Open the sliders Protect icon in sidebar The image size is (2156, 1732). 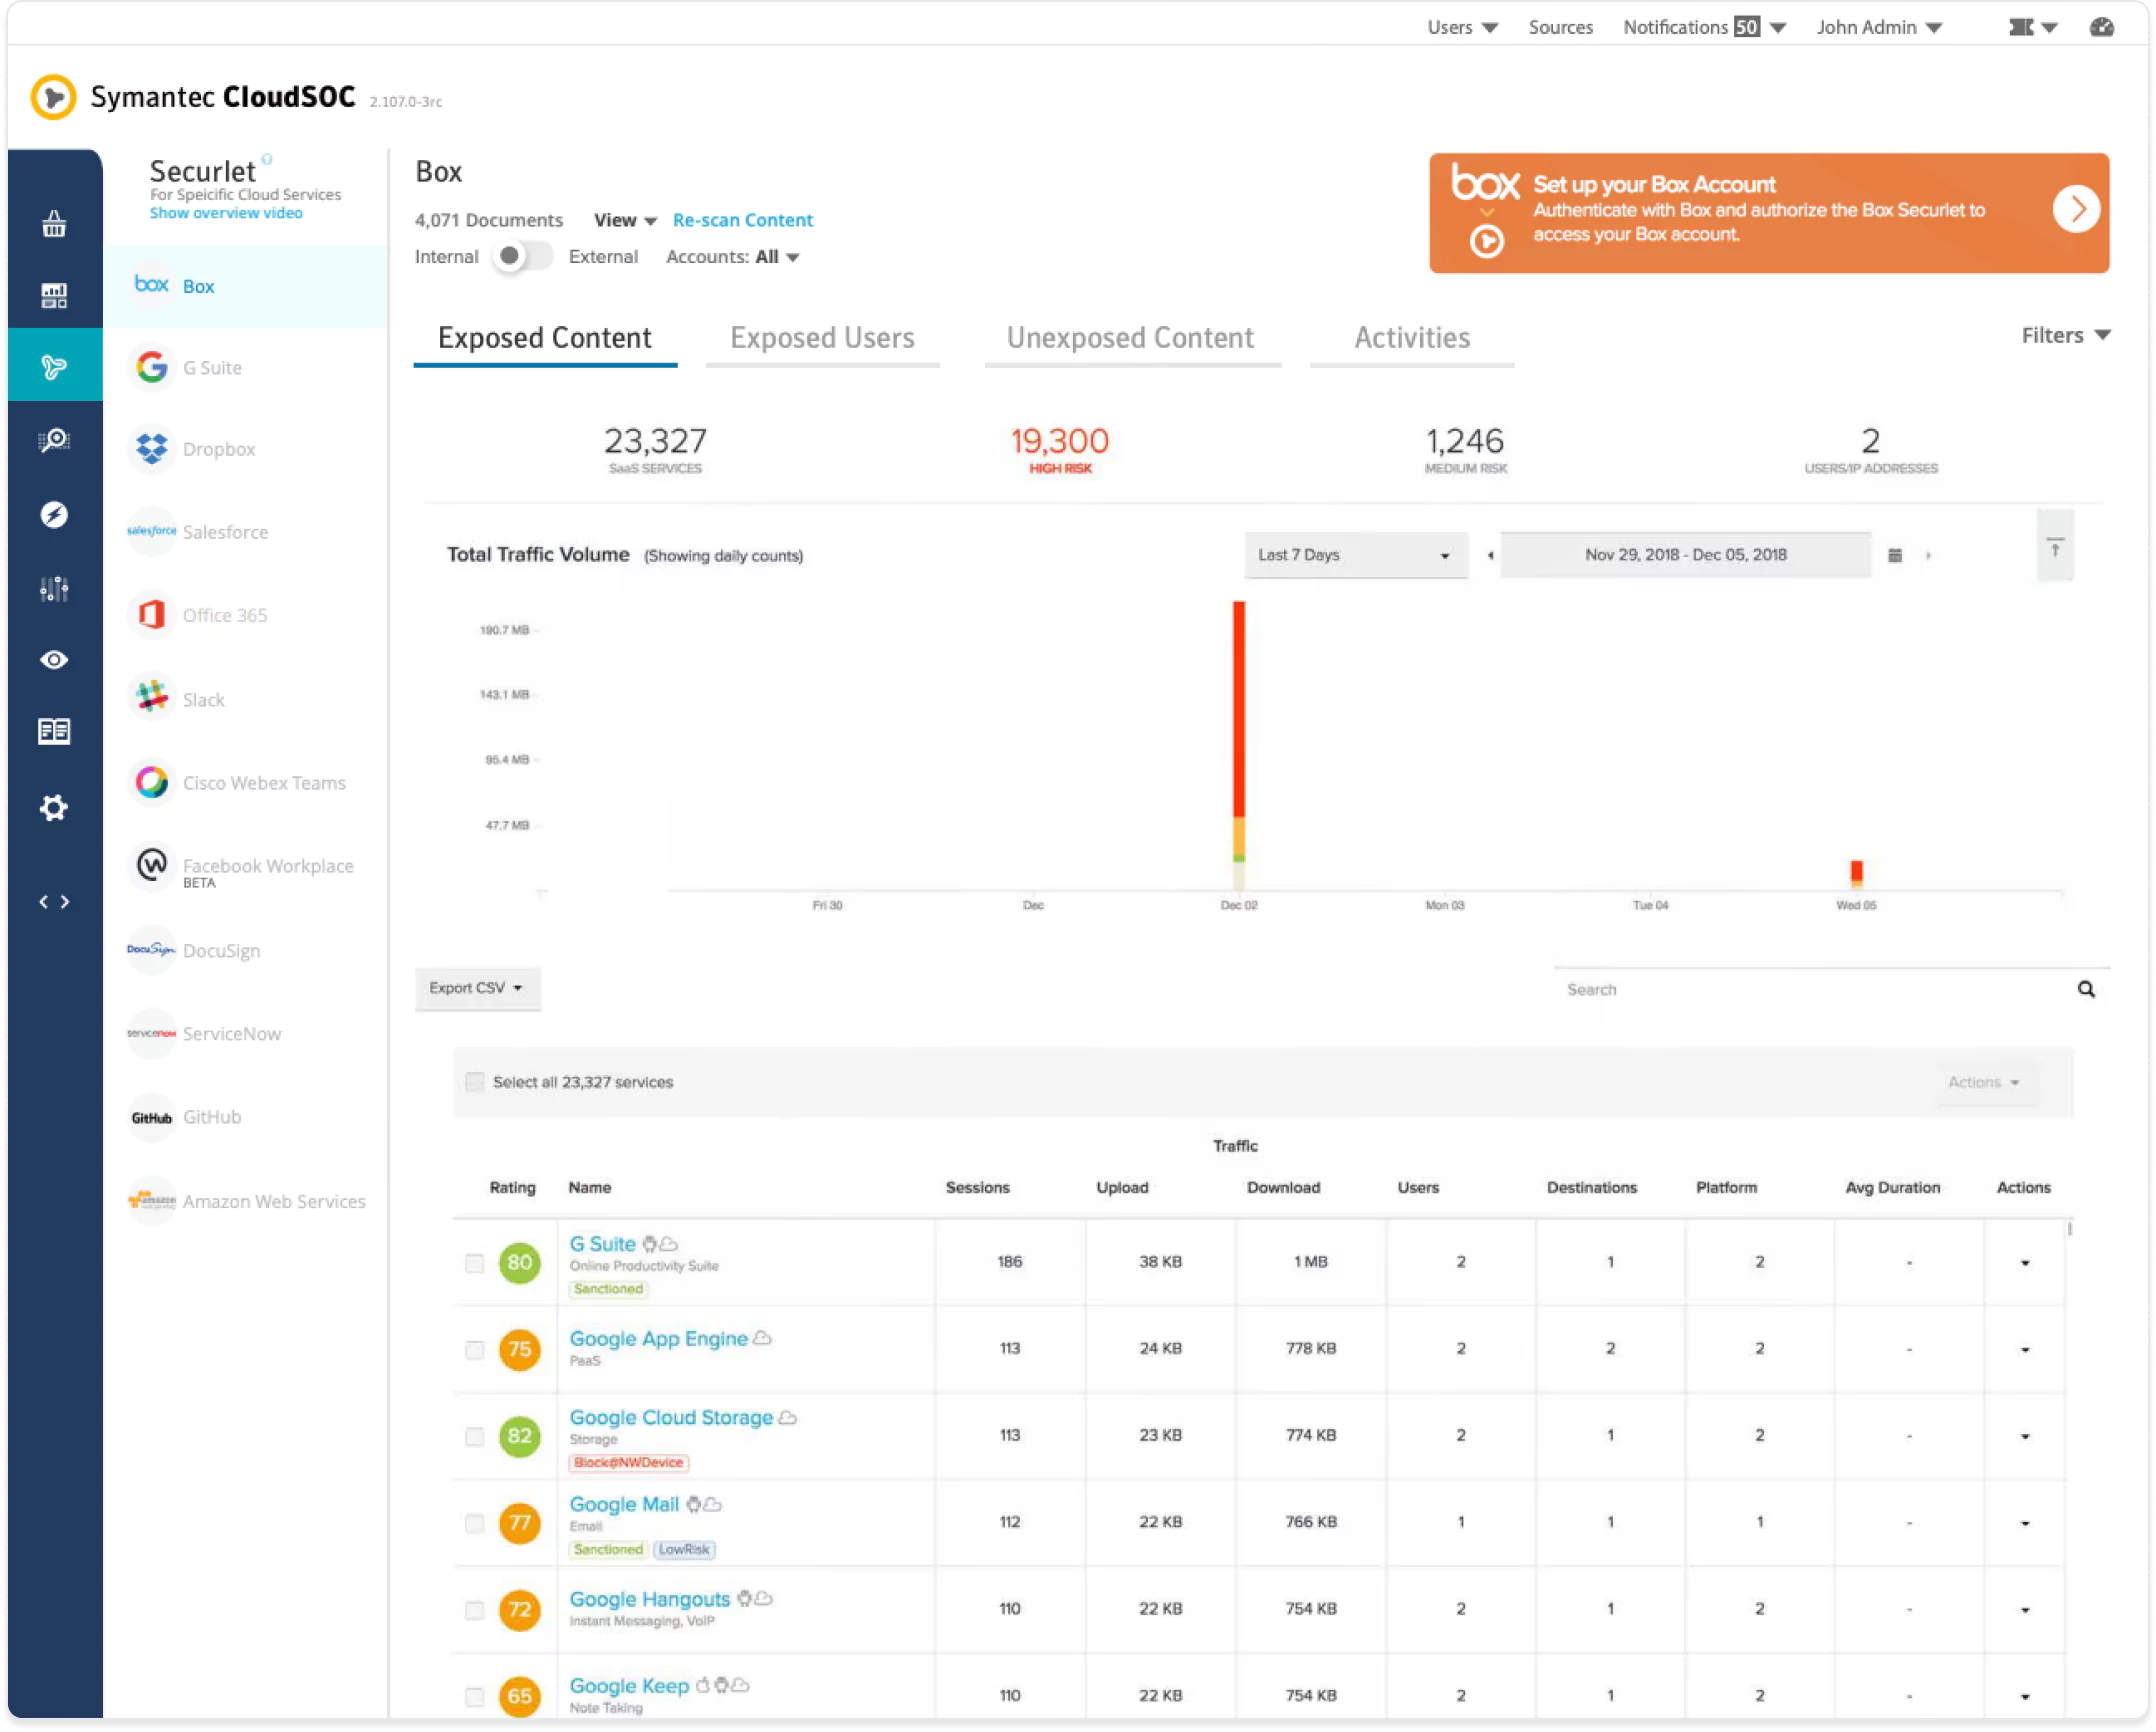pyautogui.click(x=54, y=588)
